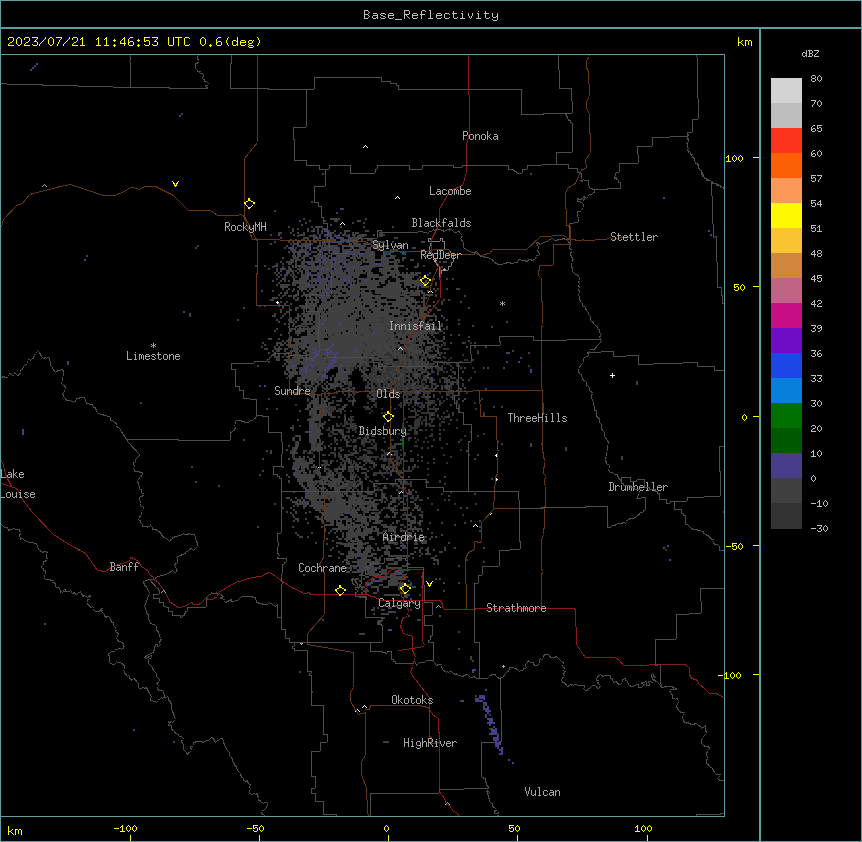Select the Blackfalds label

441,223
